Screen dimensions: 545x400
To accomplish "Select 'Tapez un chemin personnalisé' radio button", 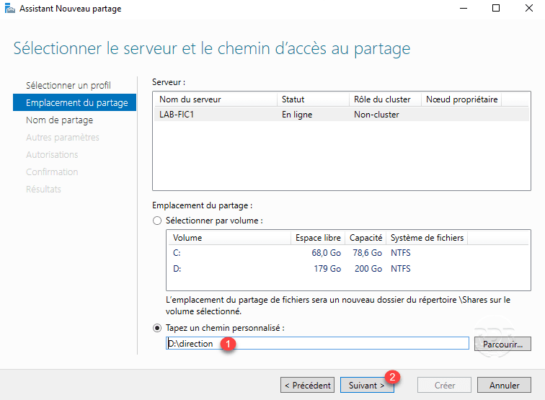I will pos(157,328).
